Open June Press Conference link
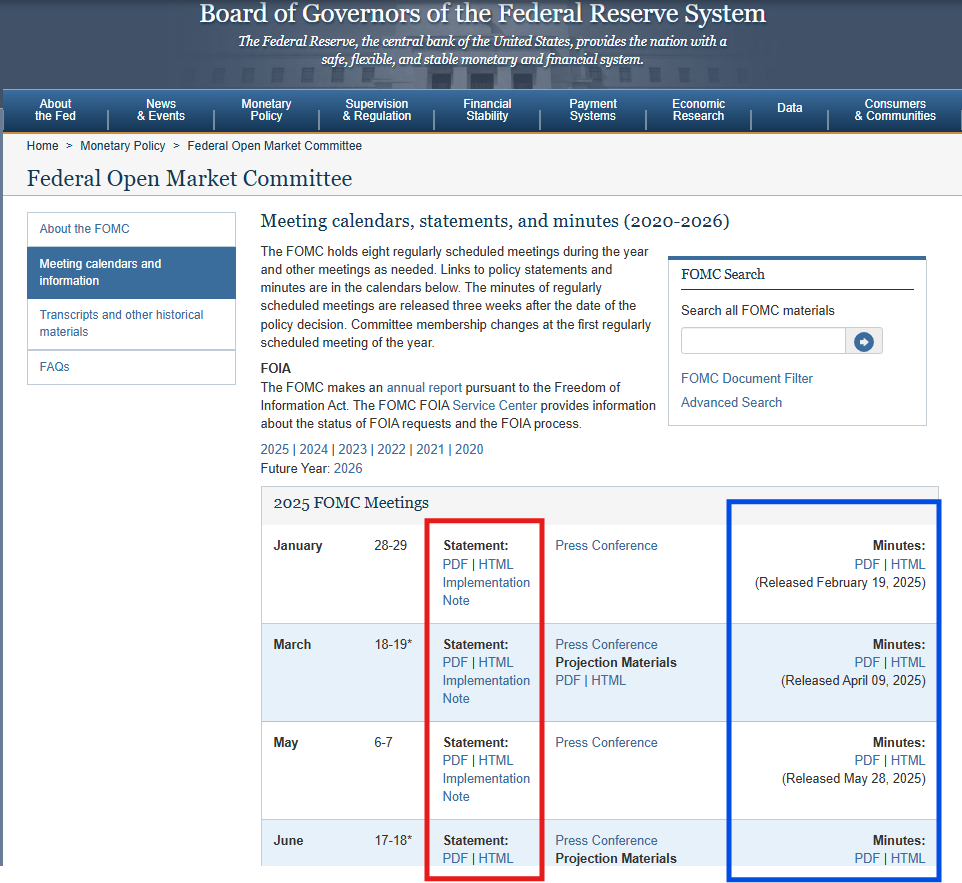This screenshot has width=962, height=883. click(x=606, y=841)
